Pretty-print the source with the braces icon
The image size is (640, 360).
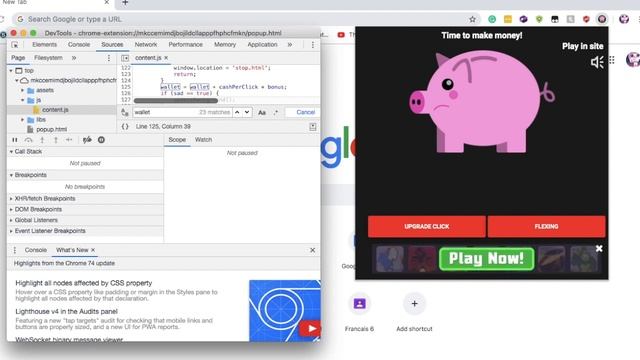coord(125,127)
